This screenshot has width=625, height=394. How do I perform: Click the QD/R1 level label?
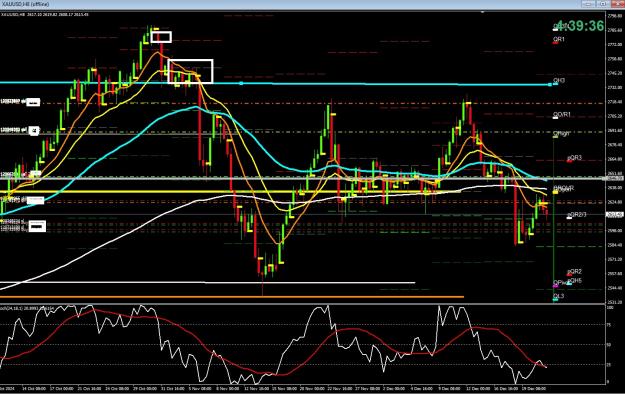click(562, 114)
